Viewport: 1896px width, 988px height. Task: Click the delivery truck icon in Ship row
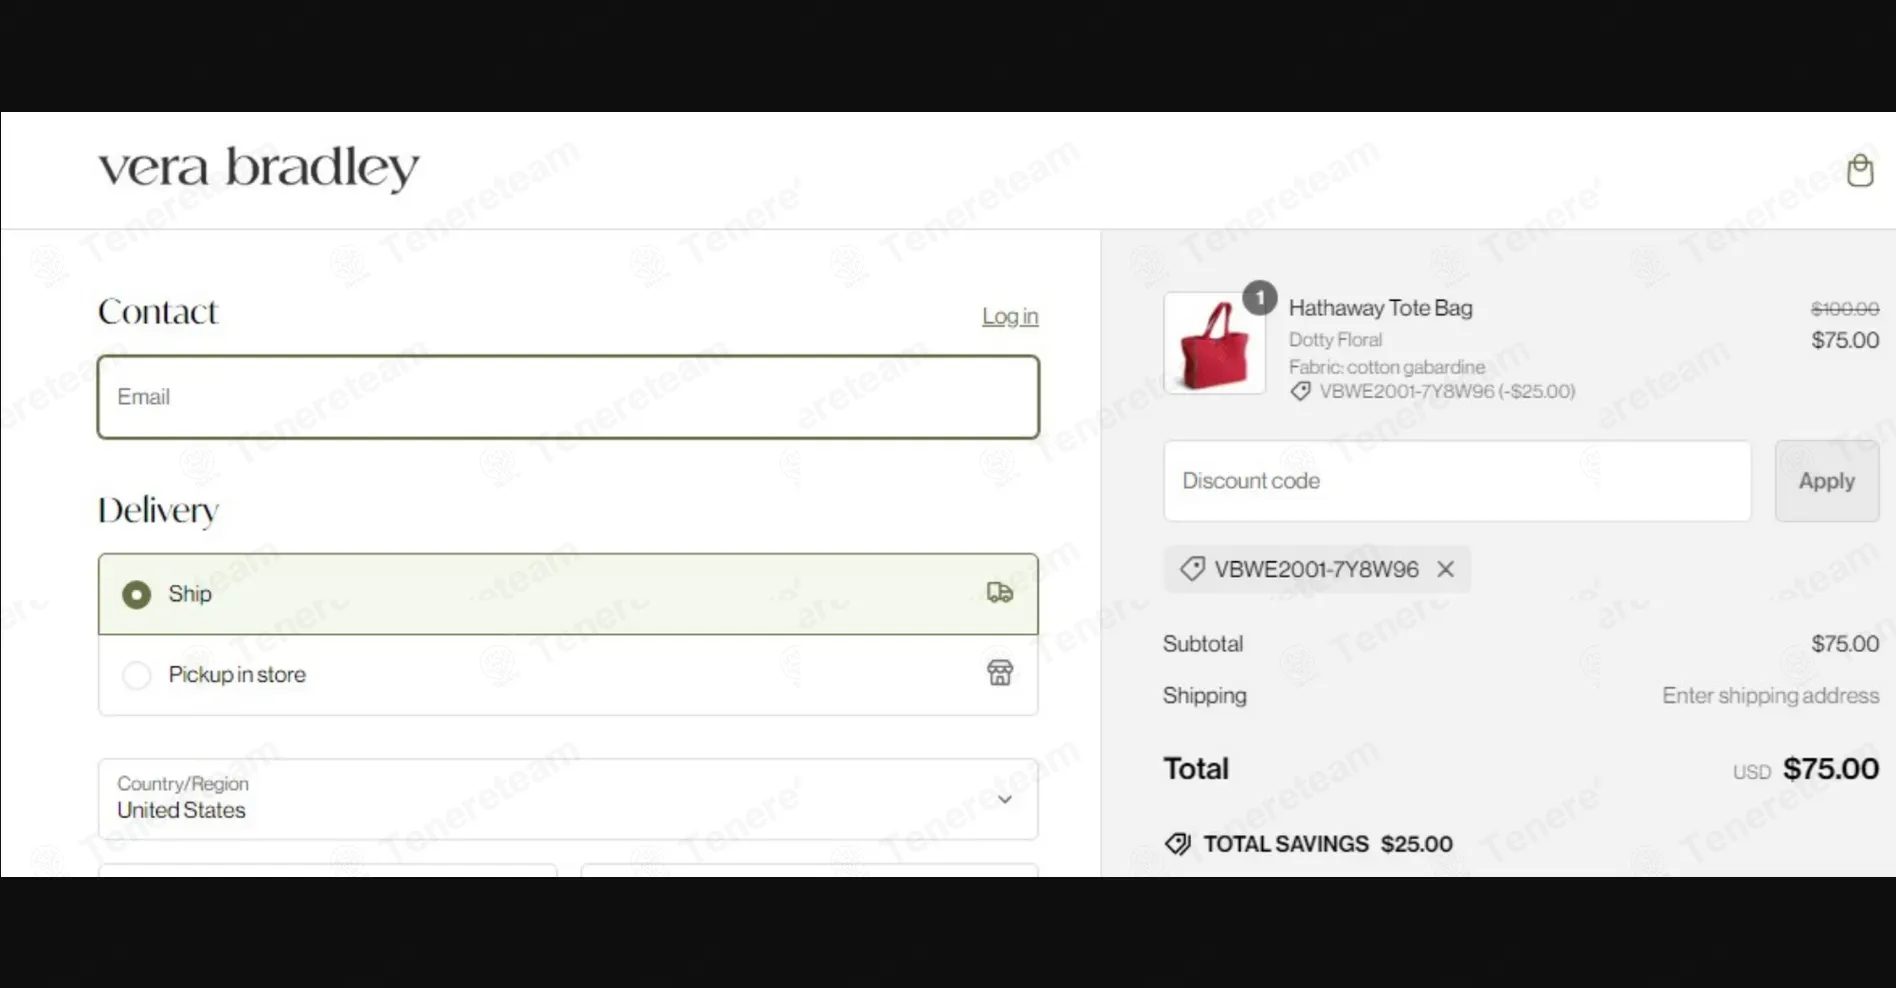tap(999, 593)
